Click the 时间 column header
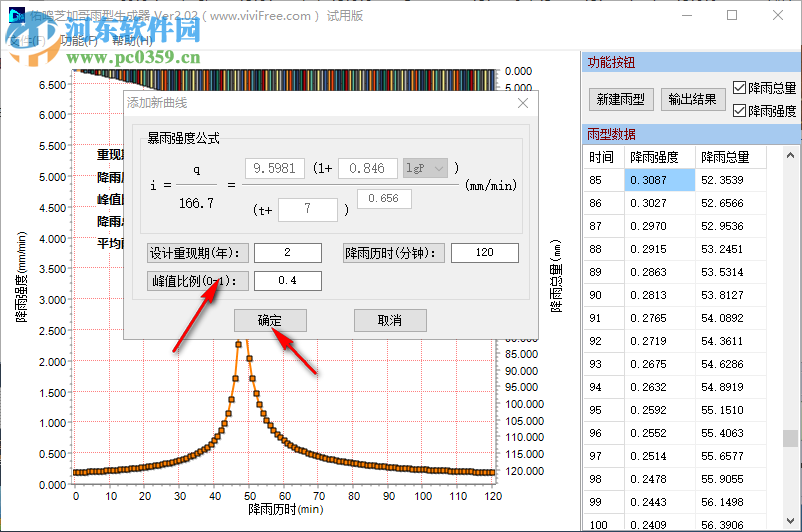Viewport: 802px width, 532px height. click(604, 157)
